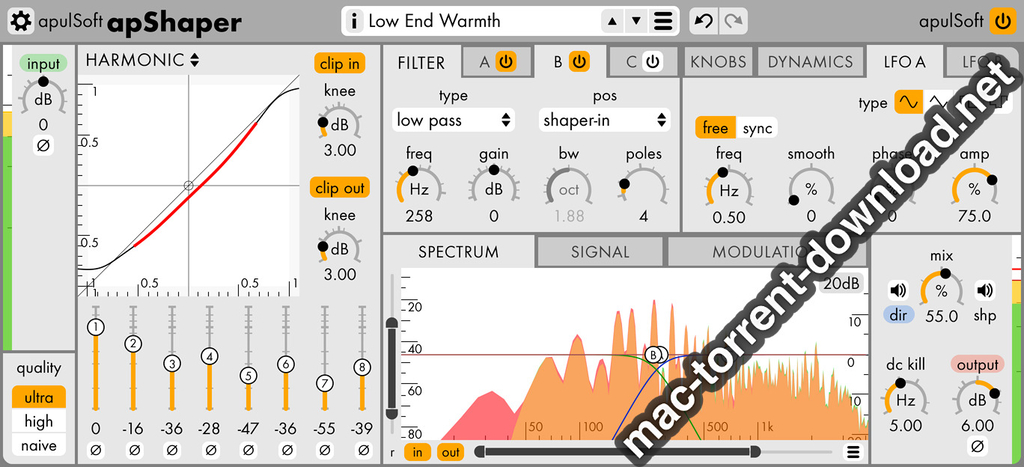1024x467 pixels.
Task: Click the undo arrow
Action: (x=703, y=21)
